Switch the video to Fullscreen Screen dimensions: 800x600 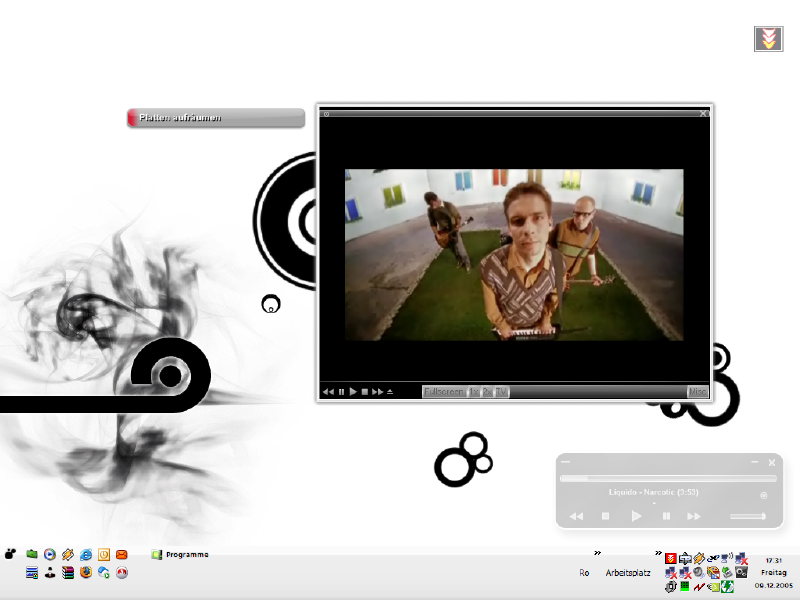tap(444, 392)
